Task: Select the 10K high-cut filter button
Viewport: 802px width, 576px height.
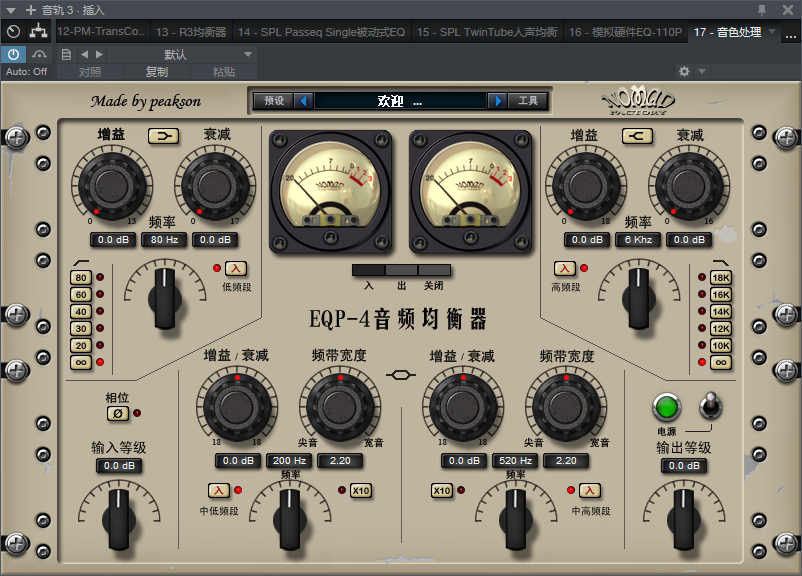Action: tap(721, 345)
